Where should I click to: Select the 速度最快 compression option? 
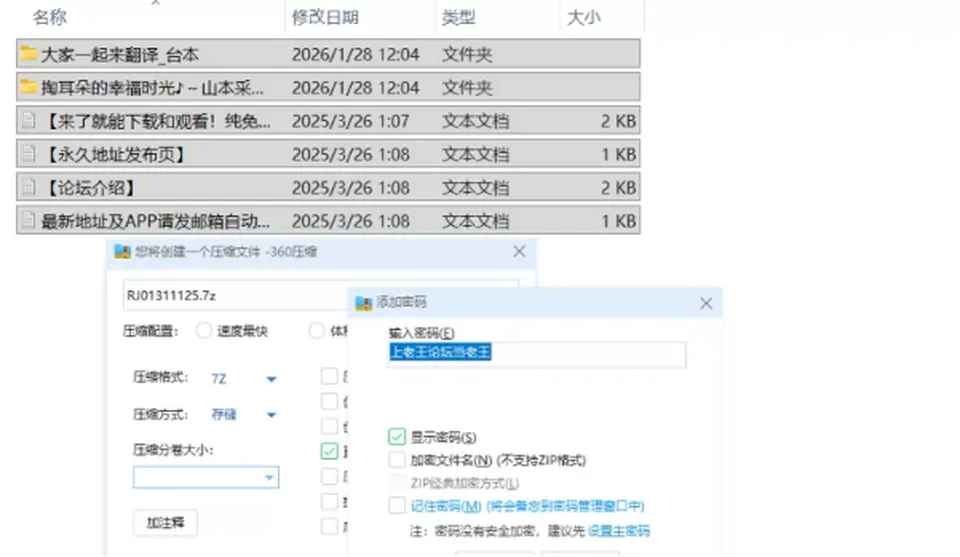click(204, 331)
